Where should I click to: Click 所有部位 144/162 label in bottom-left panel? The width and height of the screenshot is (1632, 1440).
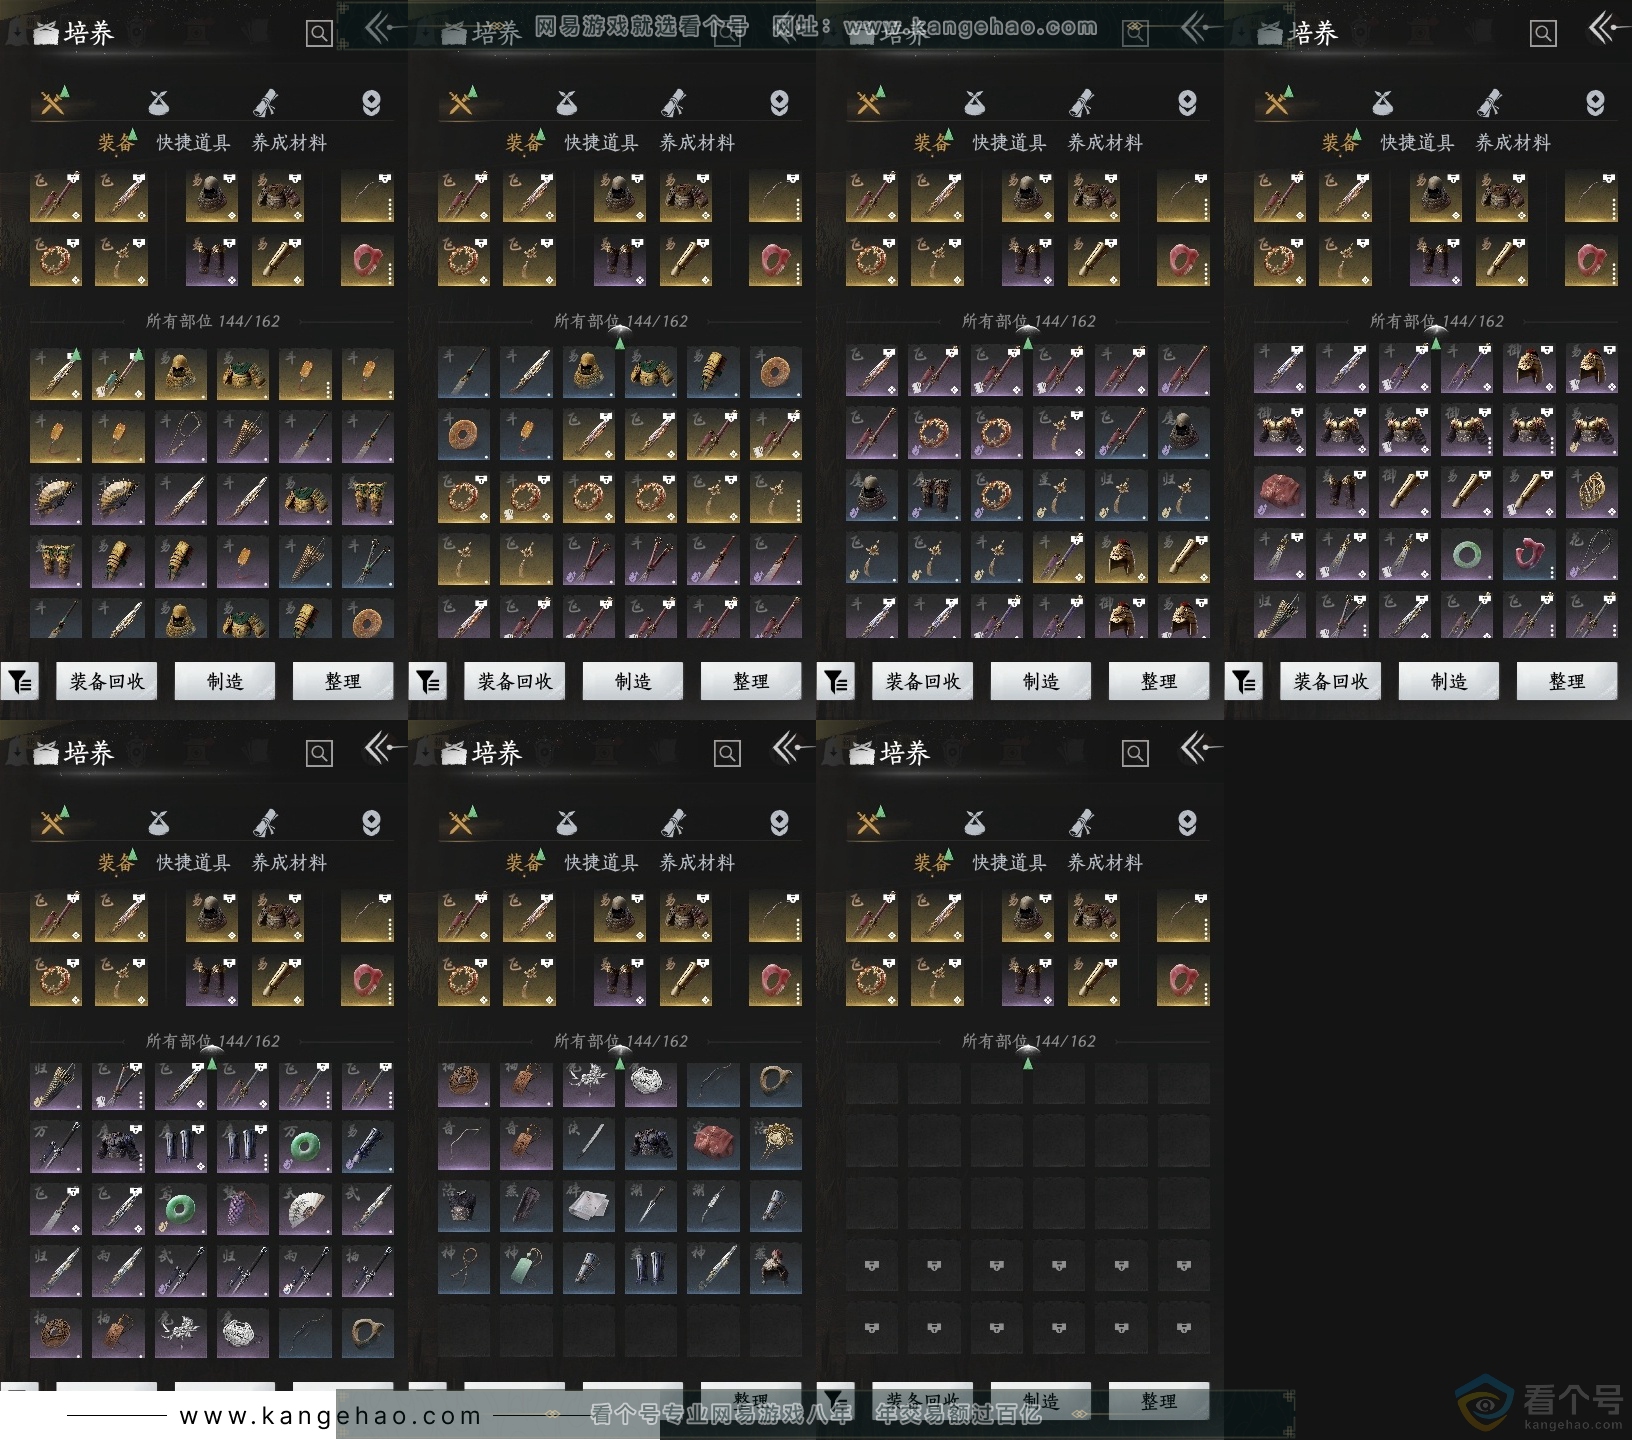pos(213,1041)
